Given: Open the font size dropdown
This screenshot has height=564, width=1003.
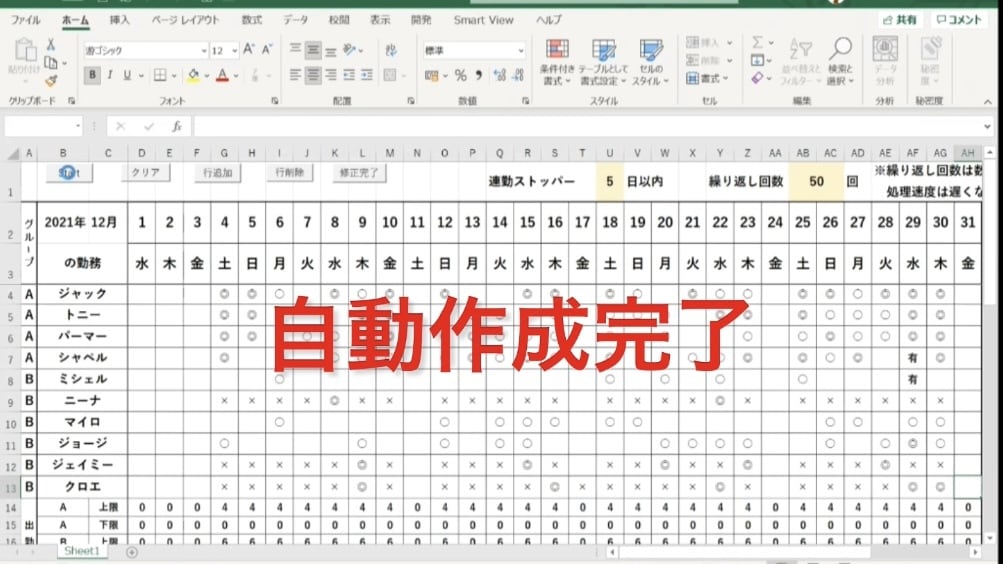Looking at the screenshot, I should 235,51.
